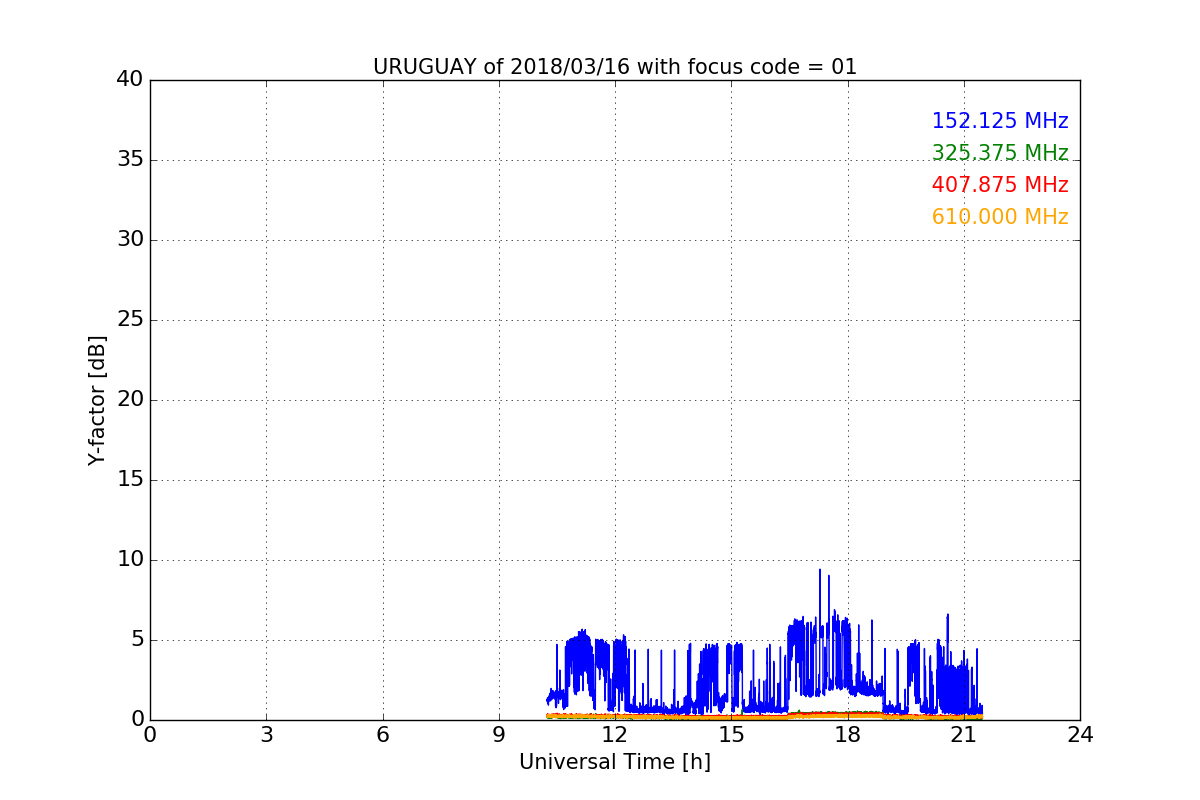Click the x-axis tick label 21
The image size is (1200, 800).
pos(964,735)
